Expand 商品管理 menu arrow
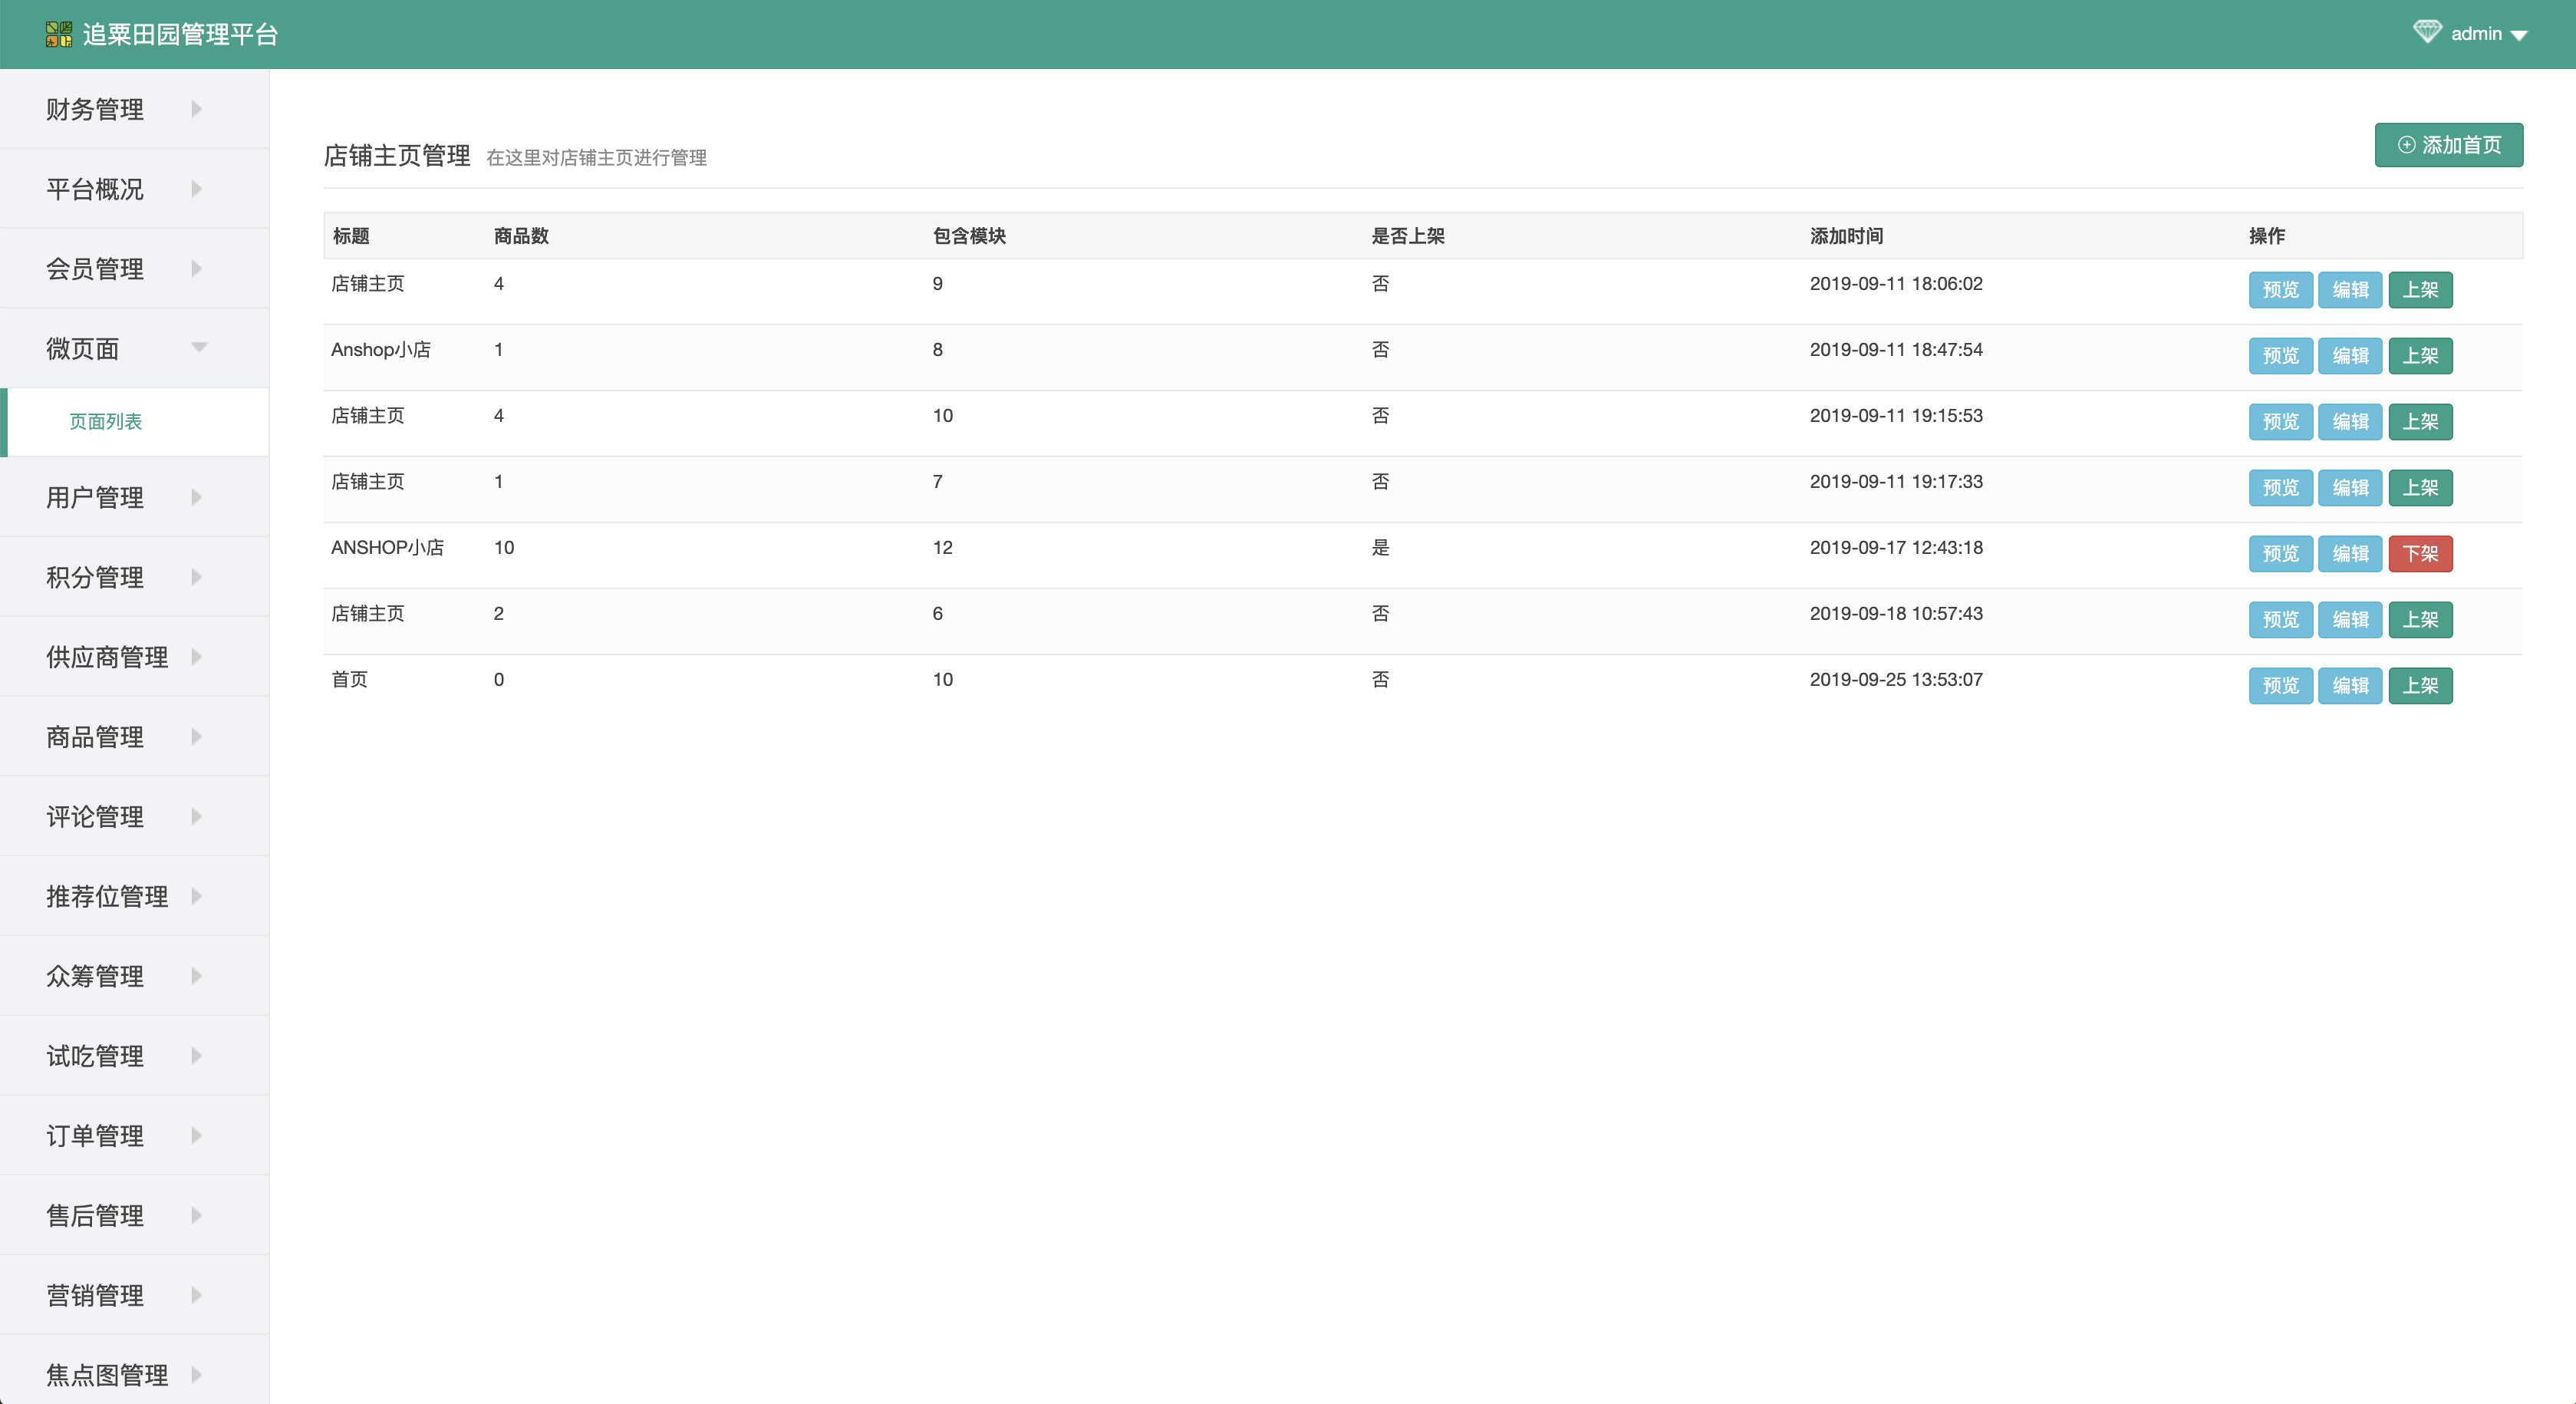 (x=197, y=737)
